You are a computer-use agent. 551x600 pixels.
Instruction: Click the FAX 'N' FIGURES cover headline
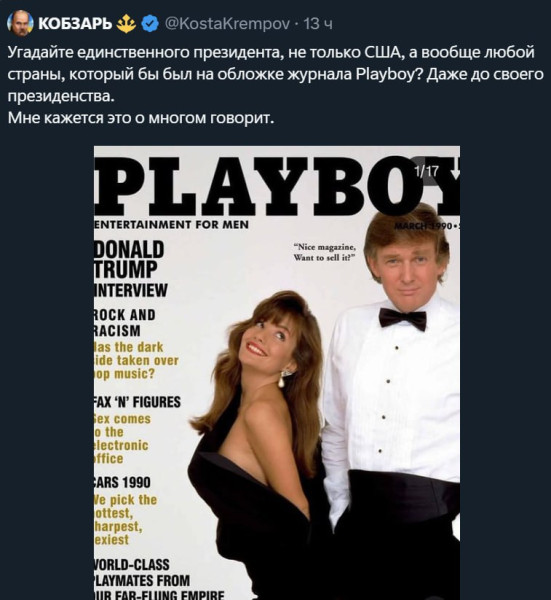click(137, 402)
